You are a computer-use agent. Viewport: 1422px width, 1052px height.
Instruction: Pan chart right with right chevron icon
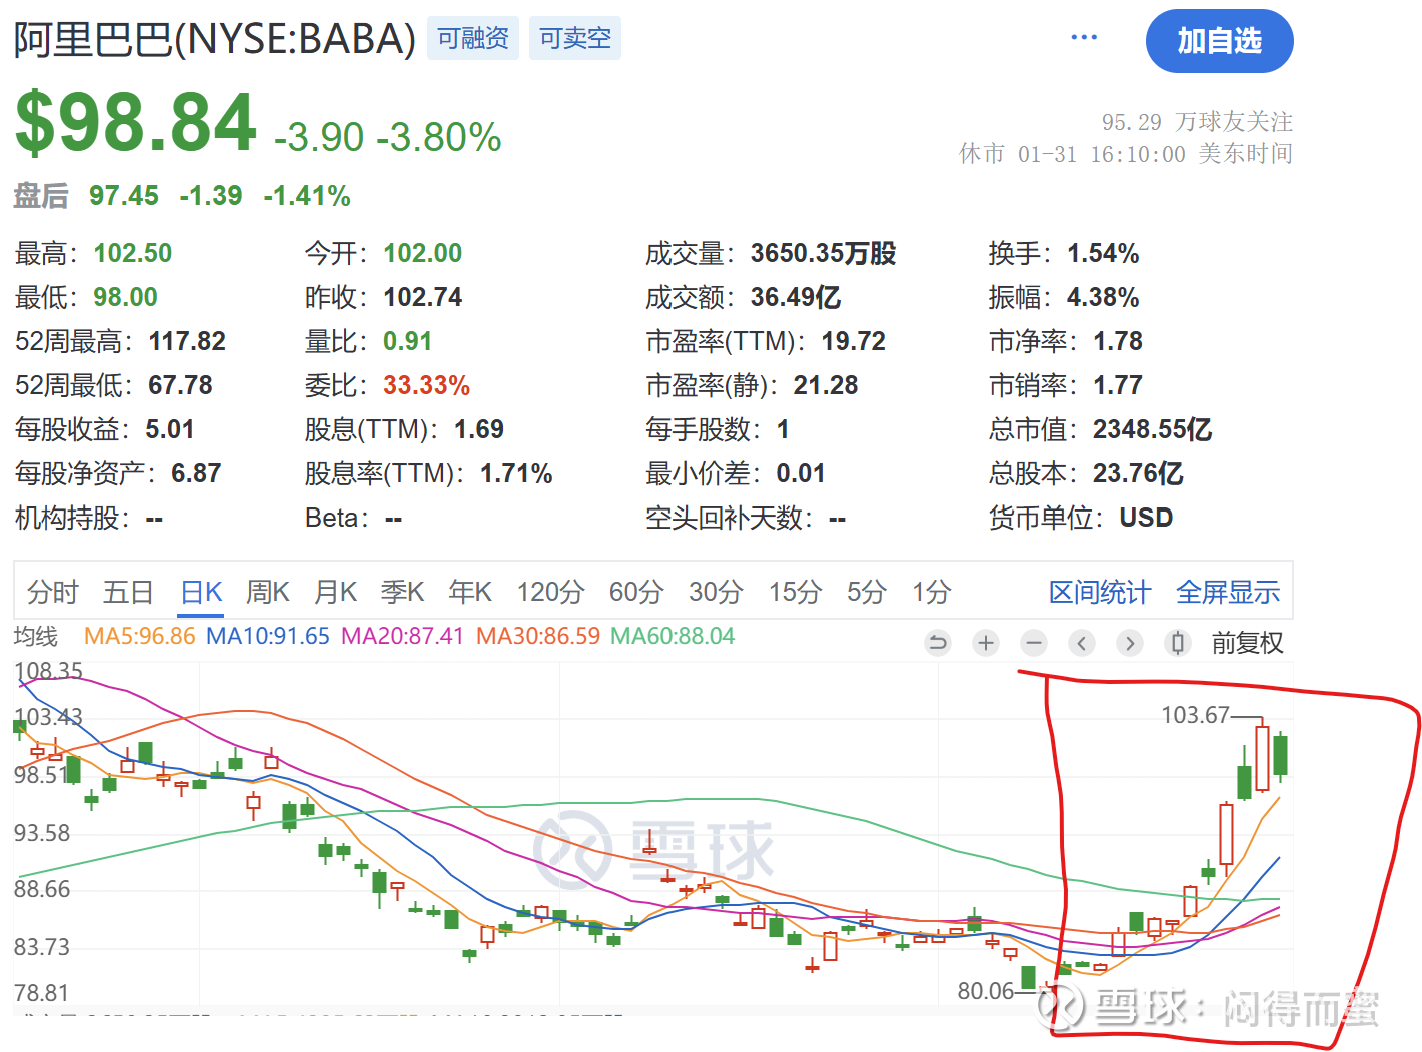tap(1130, 643)
